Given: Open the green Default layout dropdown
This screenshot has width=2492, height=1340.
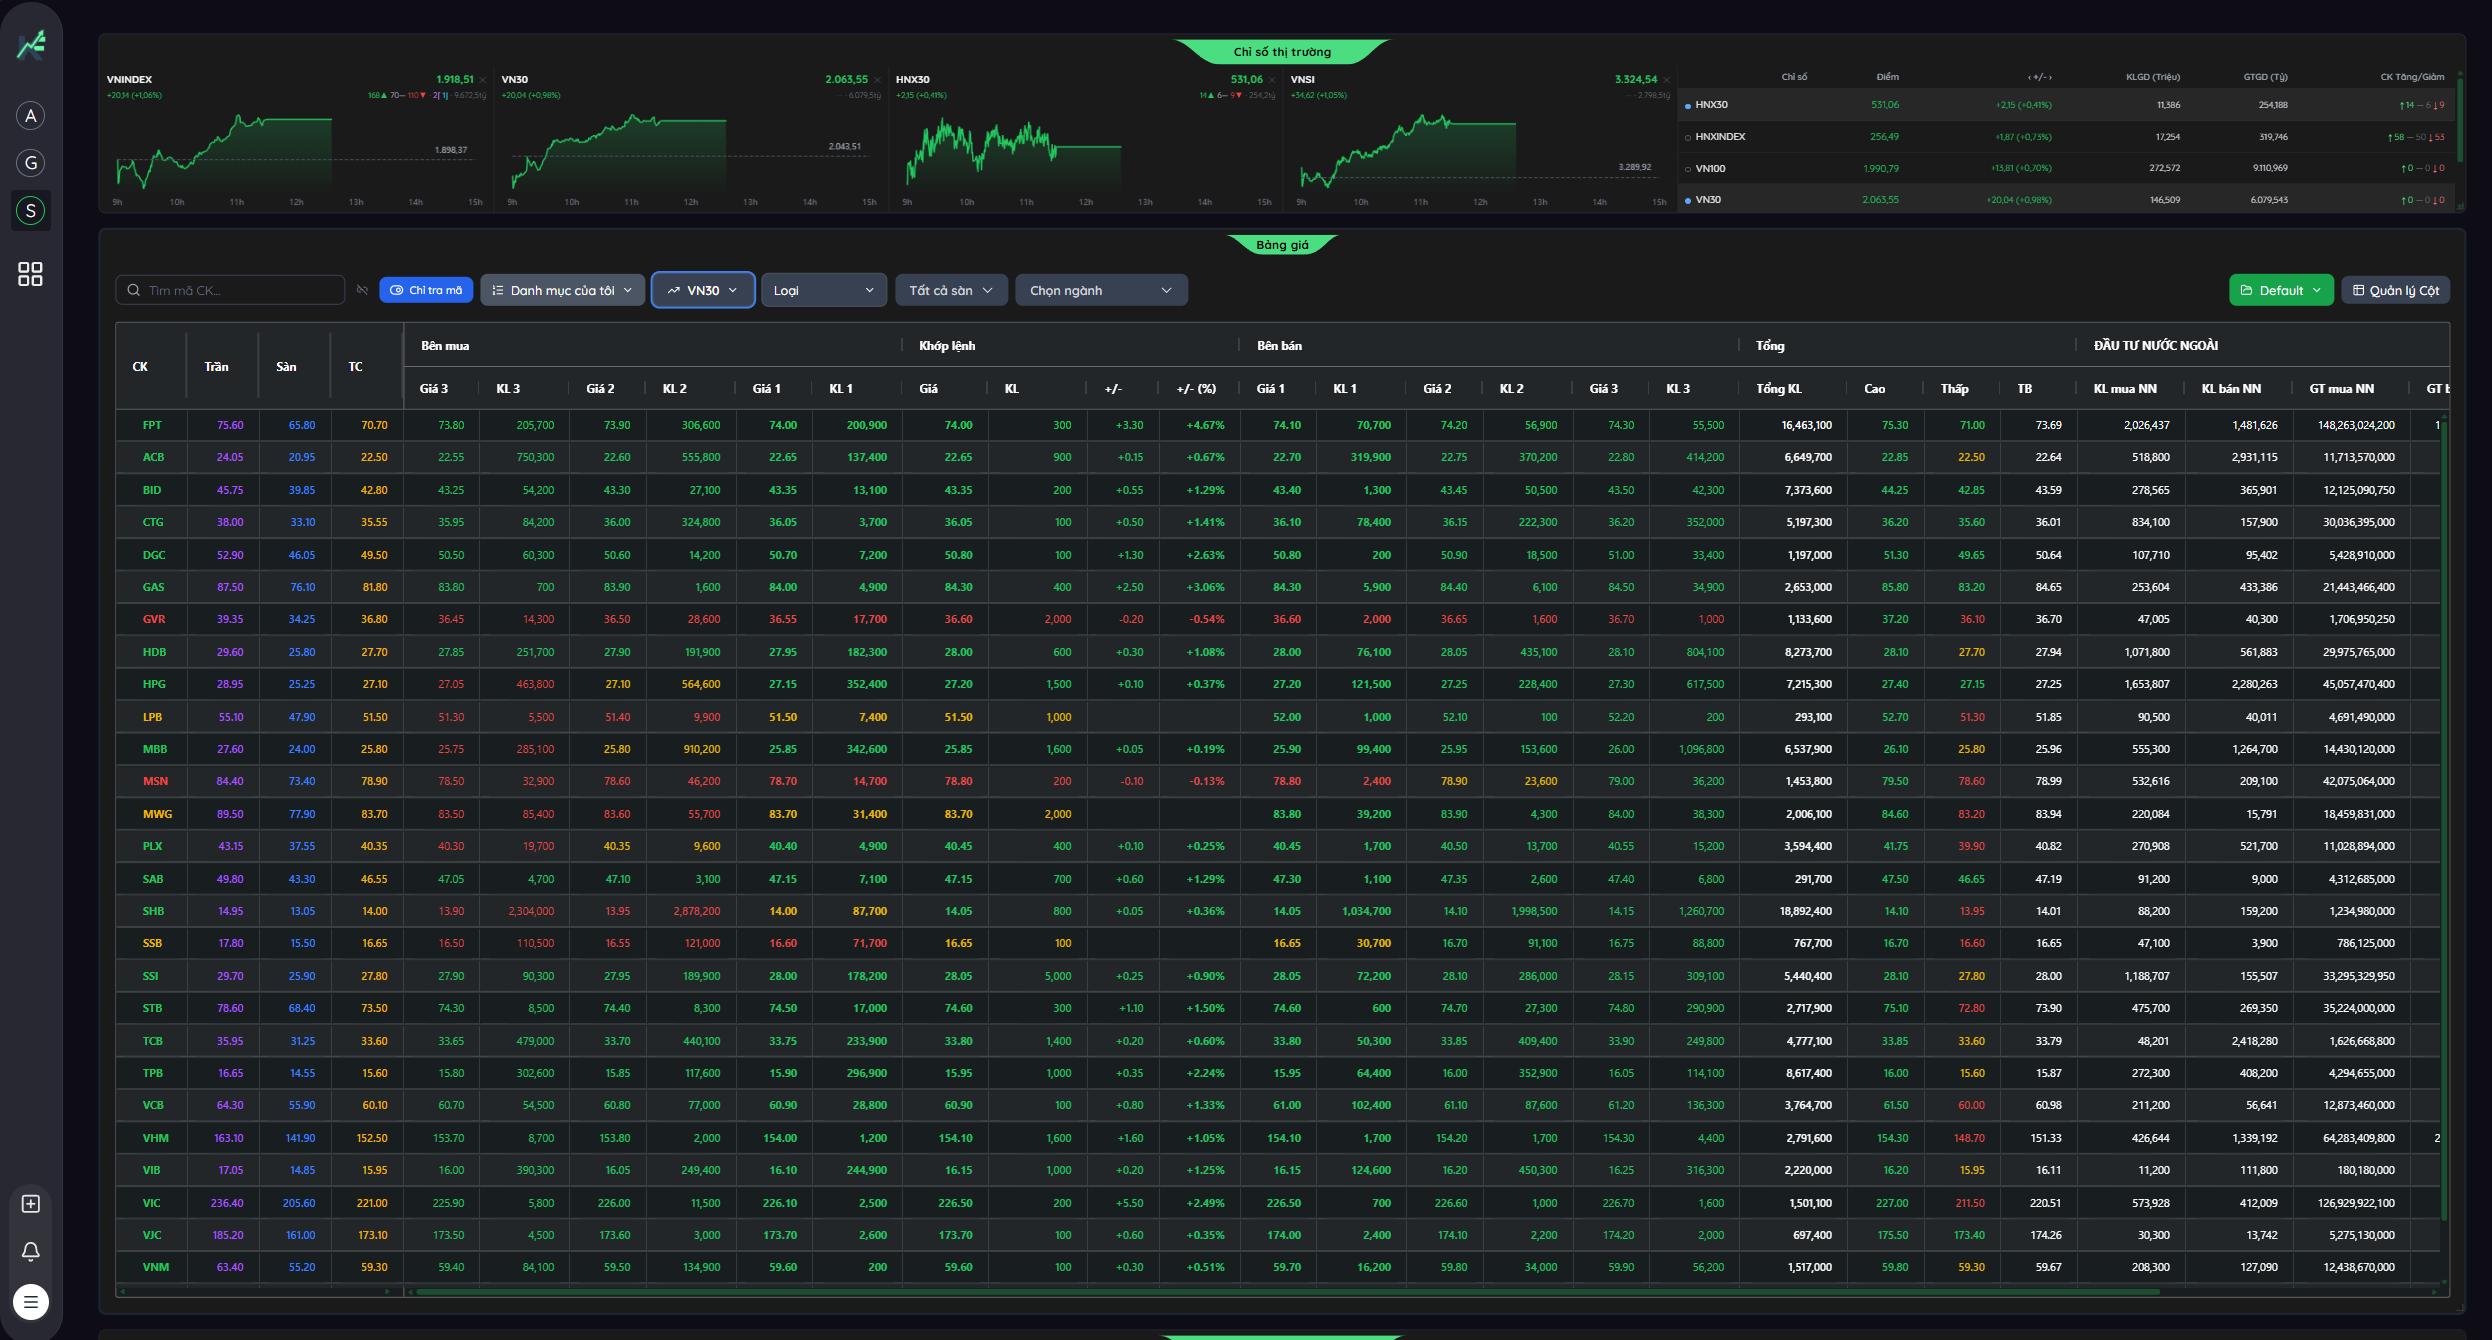Looking at the screenshot, I should click(x=2281, y=290).
